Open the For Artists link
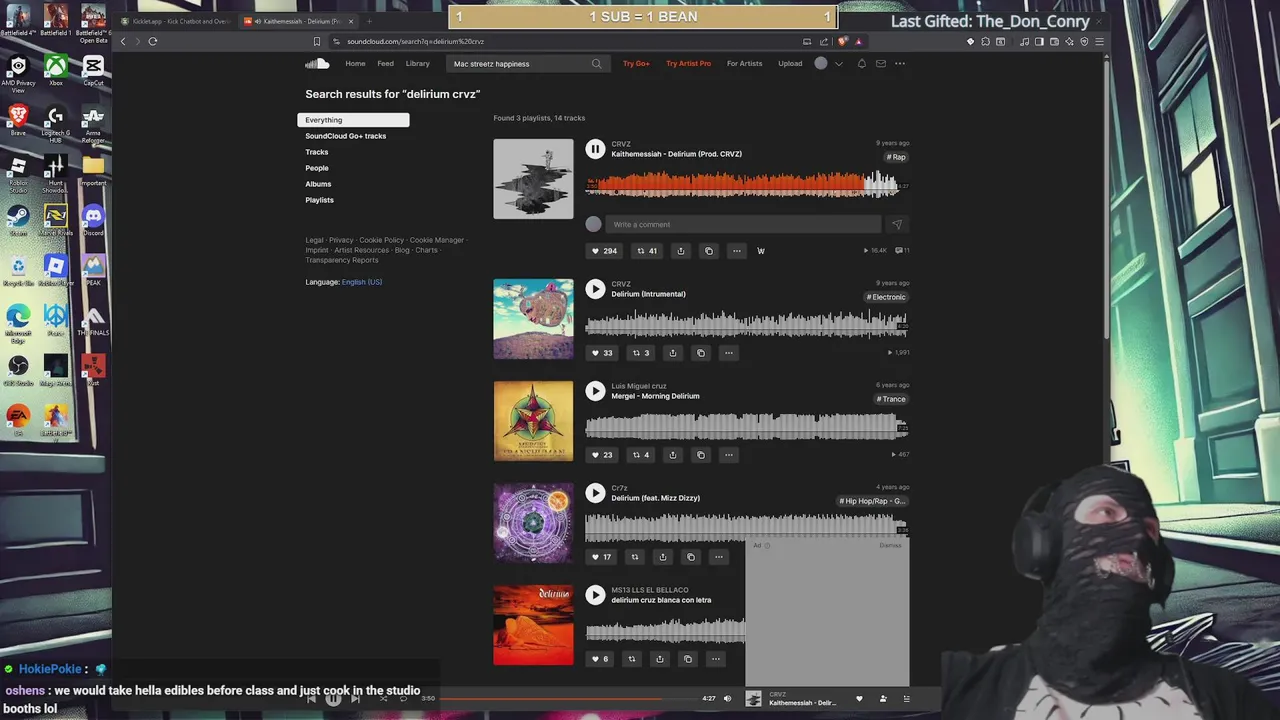The width and height of the screenshot is (1280, 720). tap(744, 64)
